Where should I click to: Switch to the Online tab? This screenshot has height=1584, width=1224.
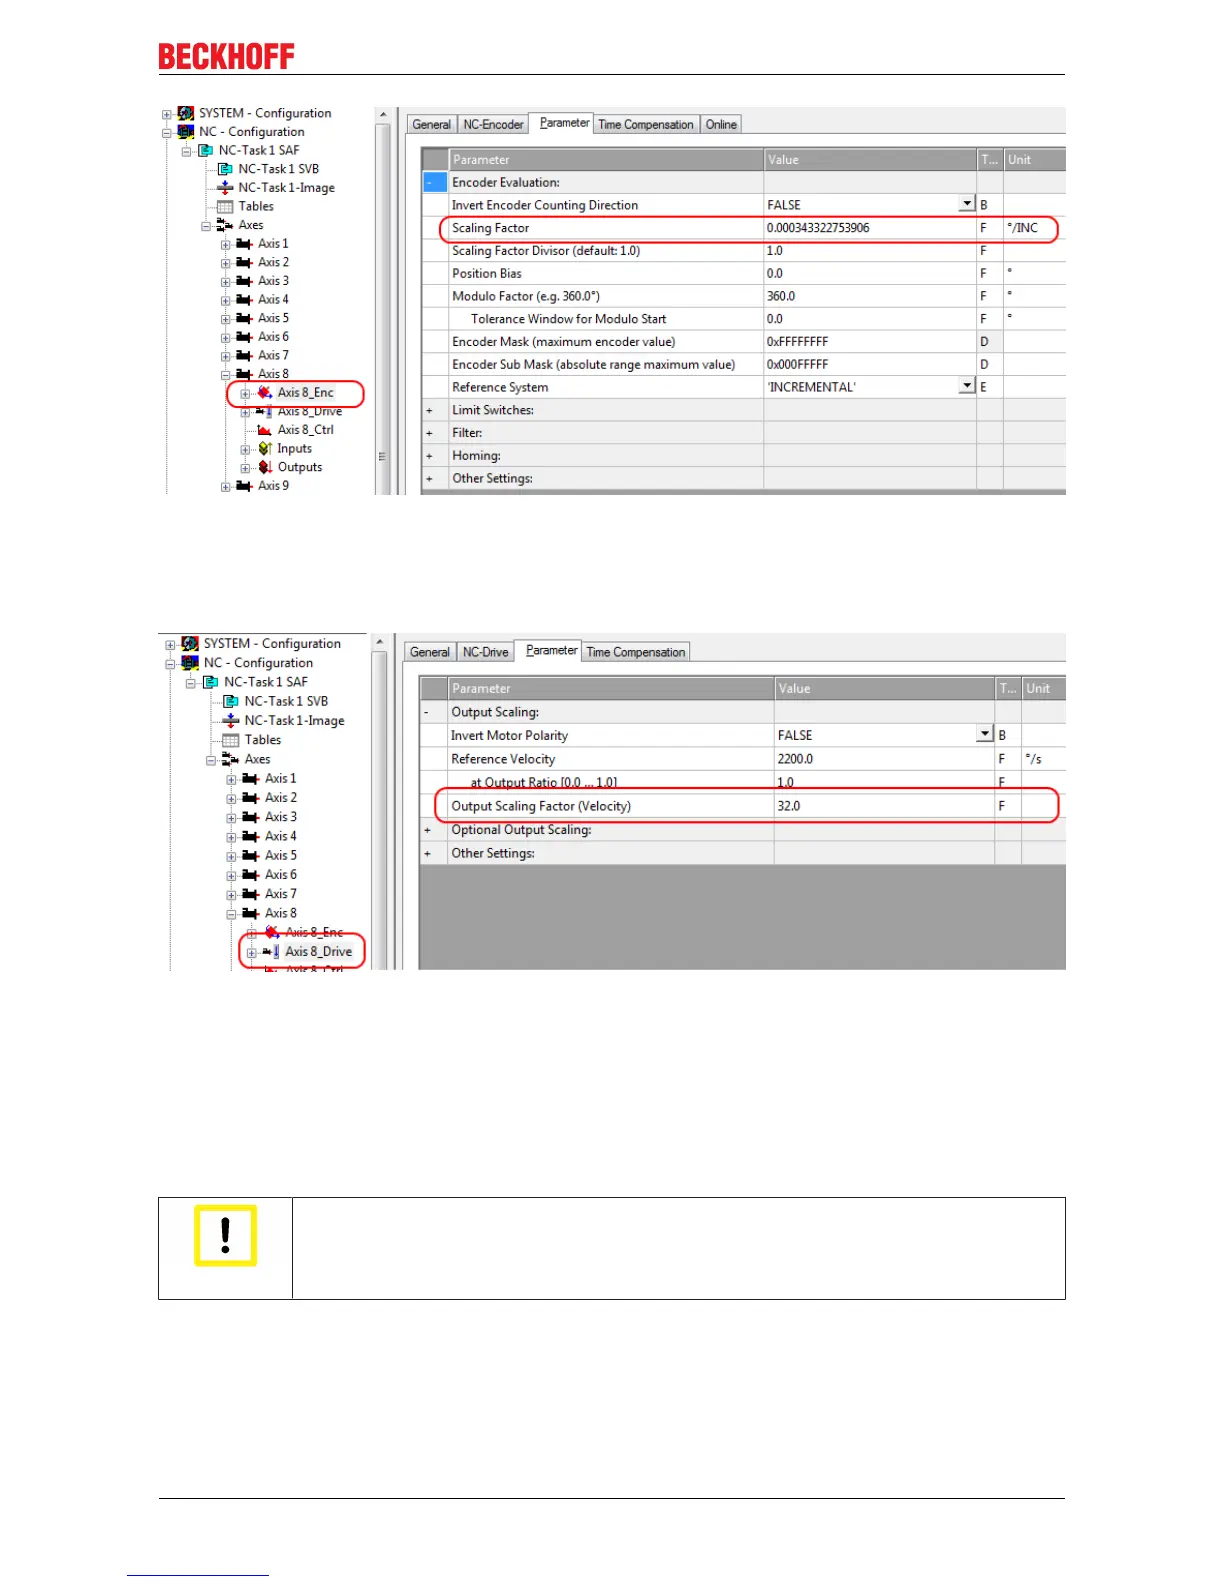coord(721,125)
